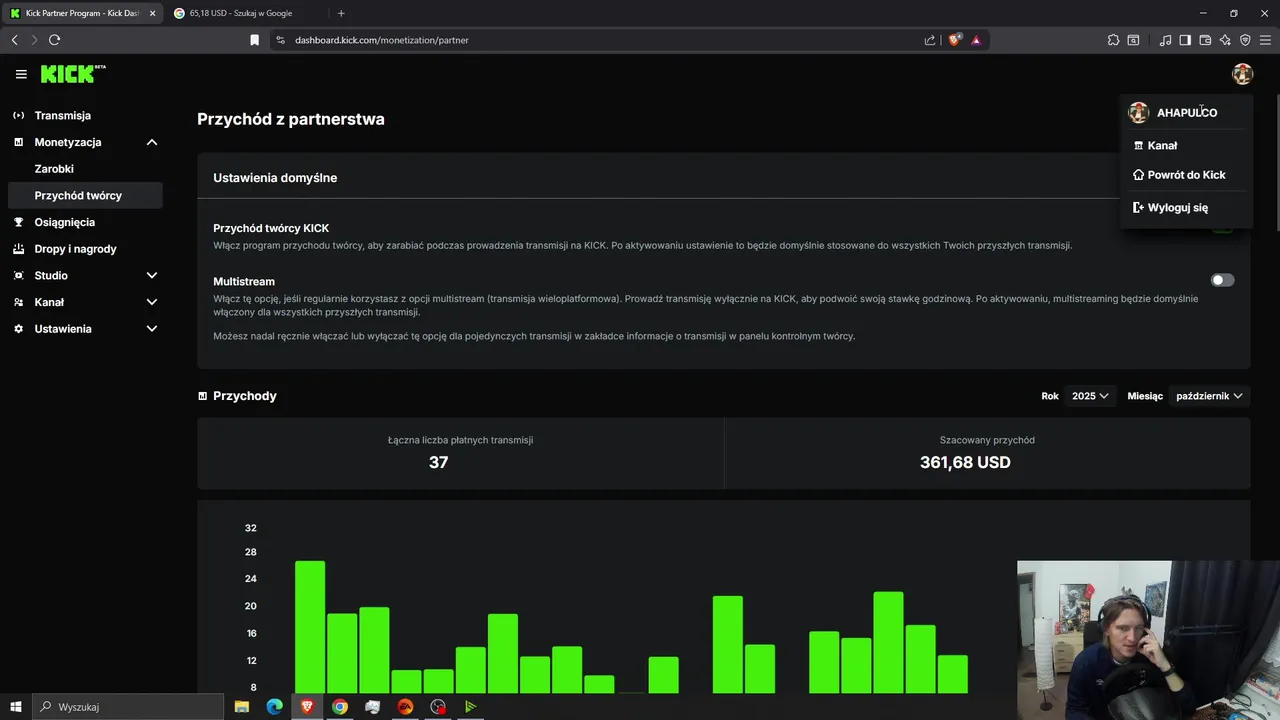Image resolution: width=1280 pixels, height=720 pixels.
Task: Go back with the browser back arrow
Action: 14,40
